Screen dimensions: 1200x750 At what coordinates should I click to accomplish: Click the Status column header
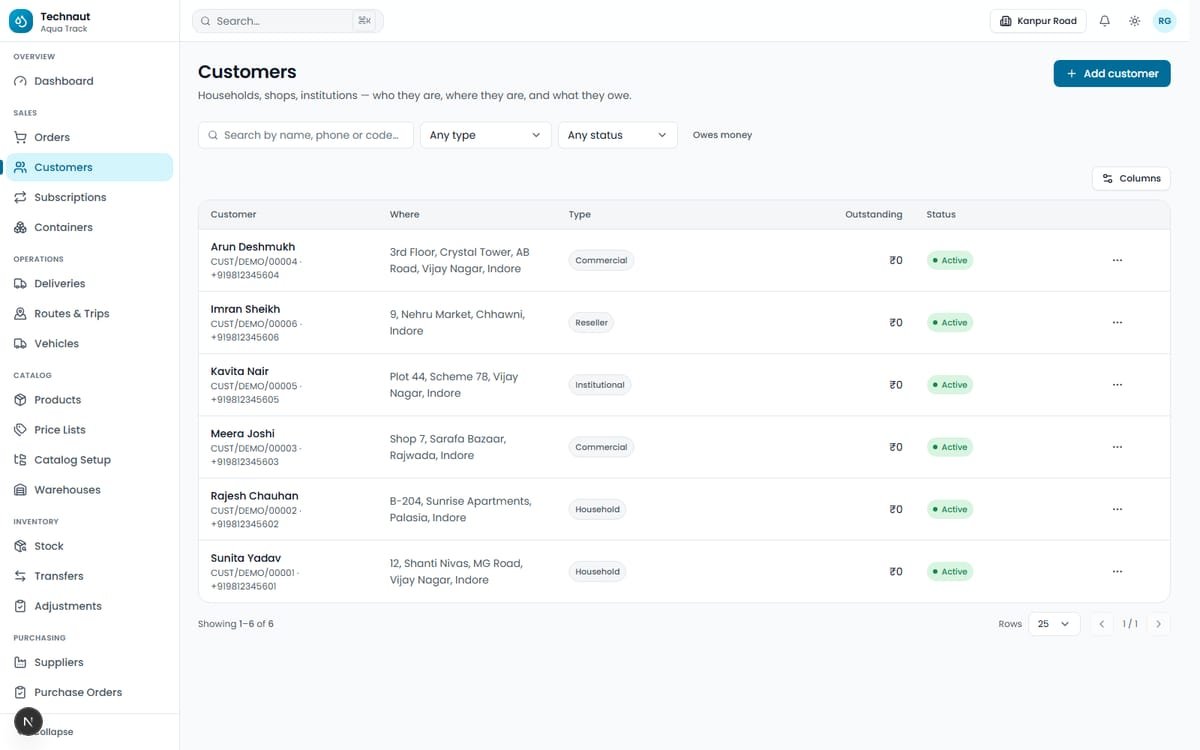(941, 214)
